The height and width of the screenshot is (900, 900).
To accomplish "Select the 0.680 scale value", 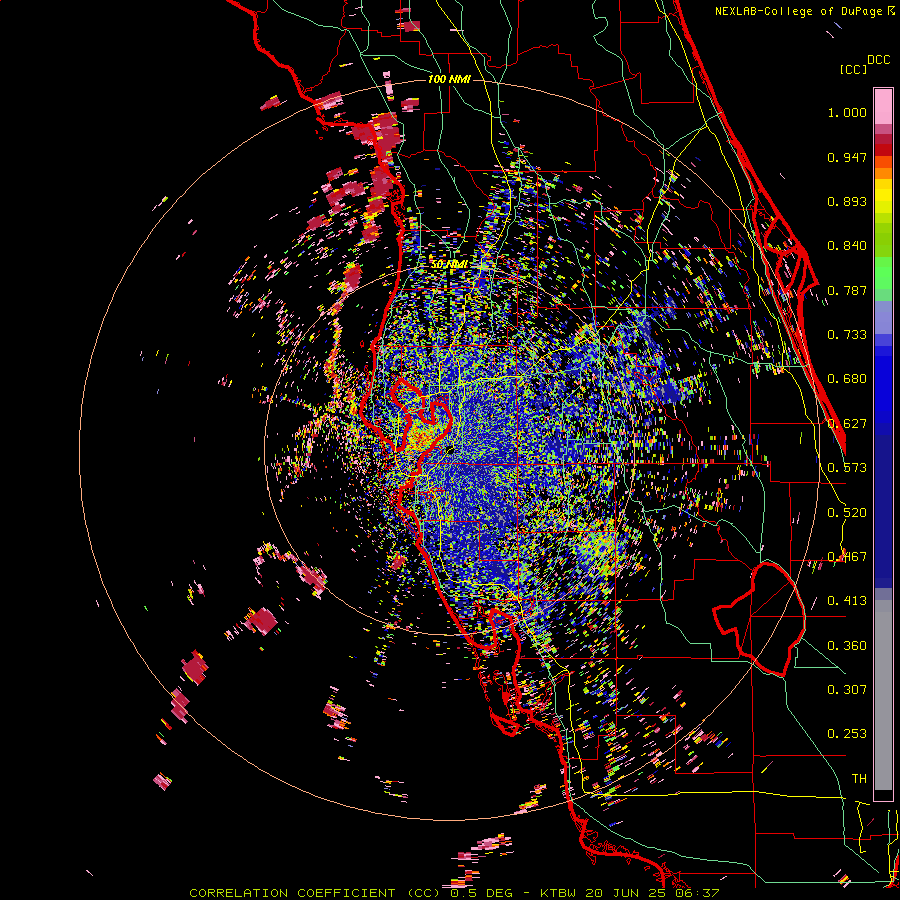I will [x=847, y=379].
